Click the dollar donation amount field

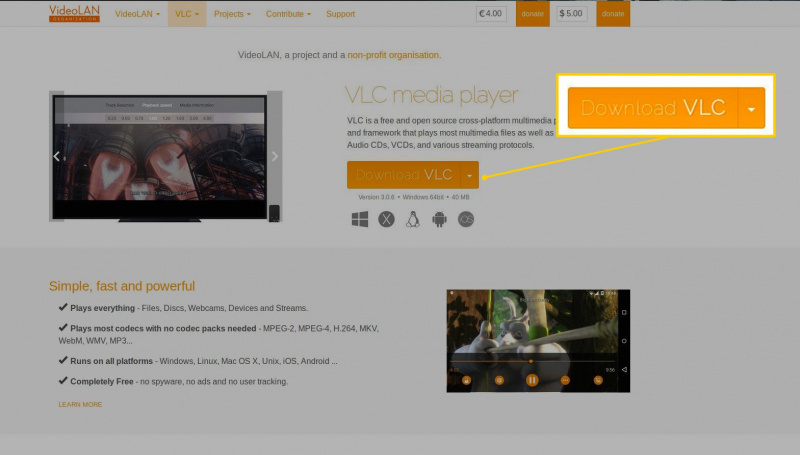(571, 14)
